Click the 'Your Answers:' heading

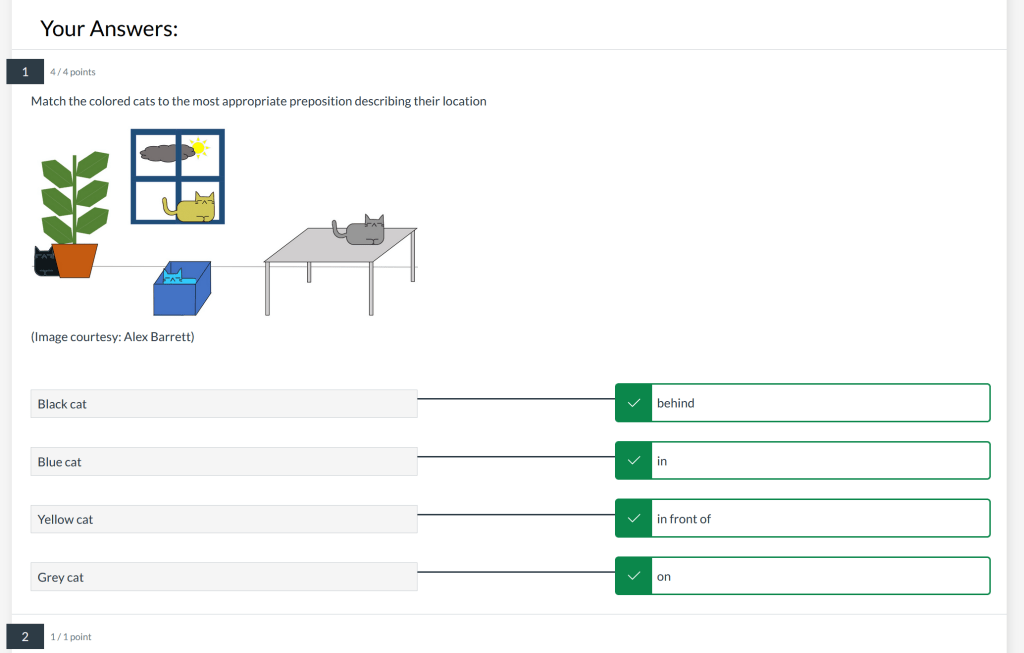[109, 28]
